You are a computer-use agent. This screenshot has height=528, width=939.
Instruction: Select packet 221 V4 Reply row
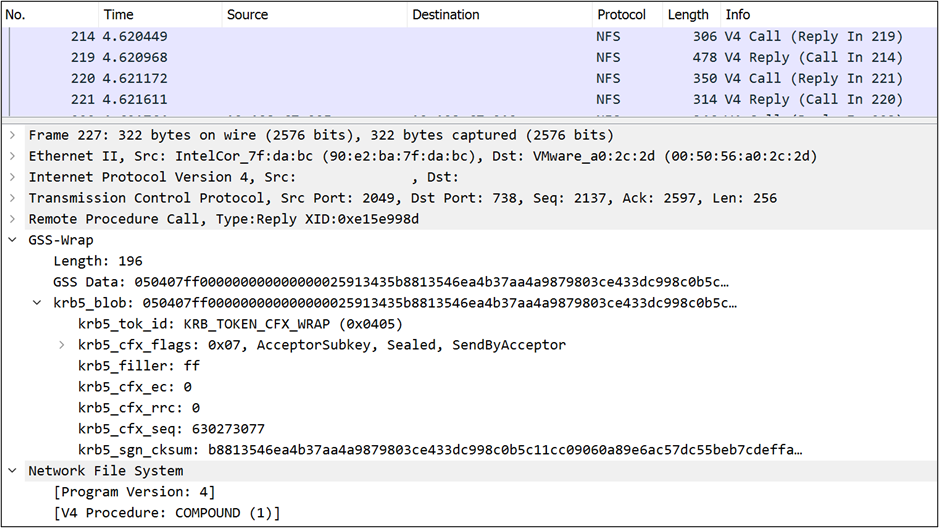[470, 99]
